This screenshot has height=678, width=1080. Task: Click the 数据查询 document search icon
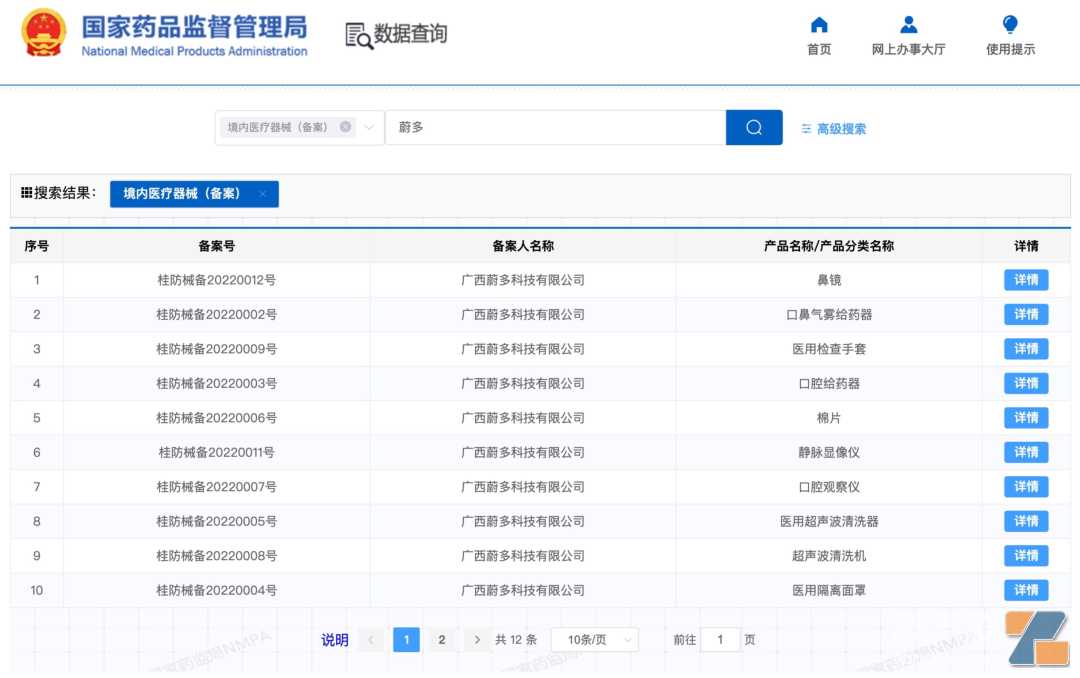[359, 35]
